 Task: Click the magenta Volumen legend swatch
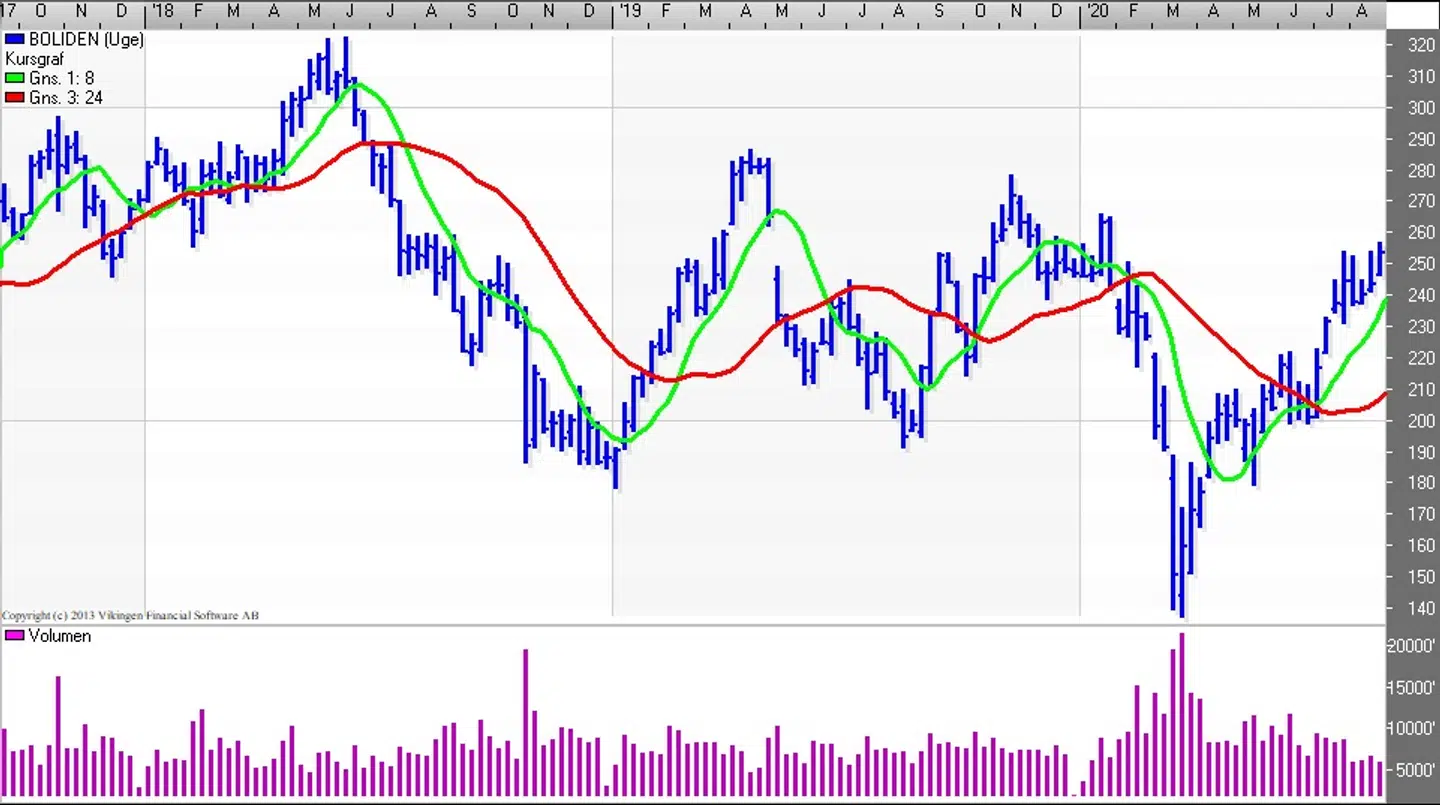coord(15,636)
